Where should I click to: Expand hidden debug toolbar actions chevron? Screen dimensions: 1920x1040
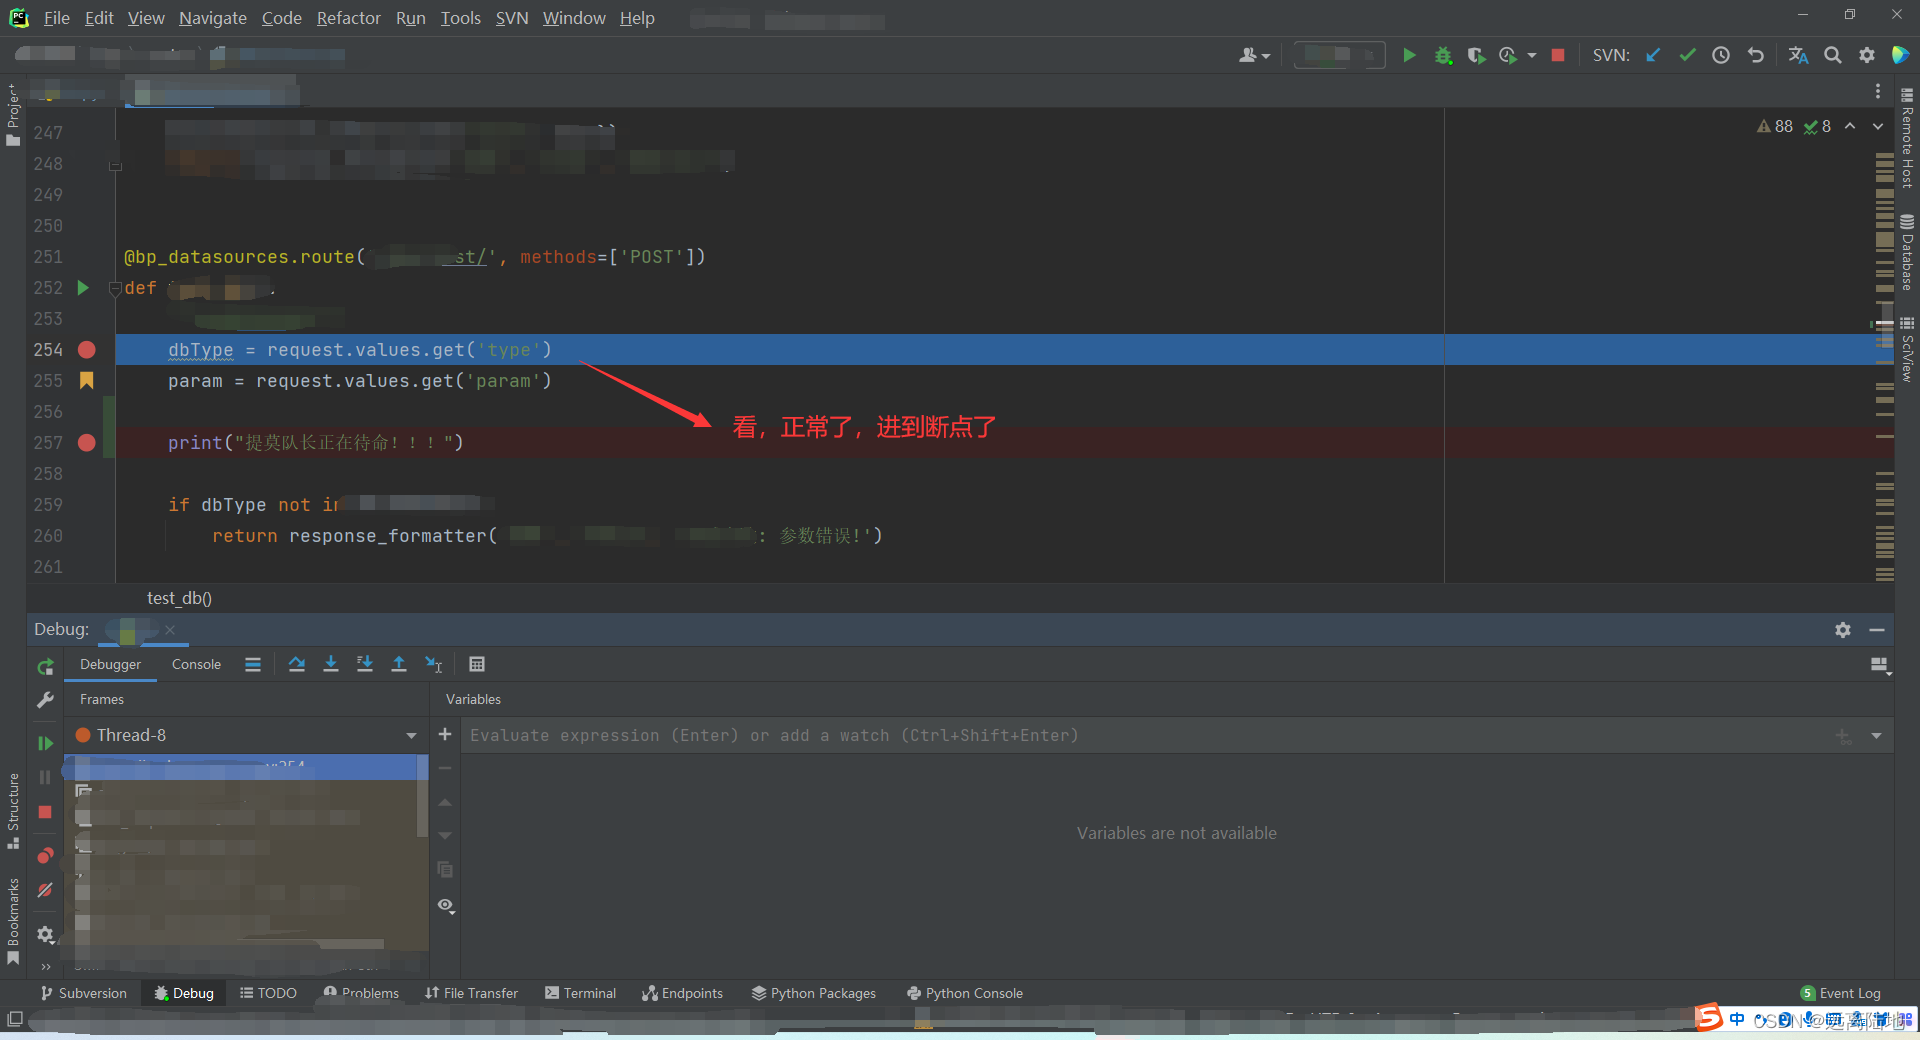[x=46, y=966]
